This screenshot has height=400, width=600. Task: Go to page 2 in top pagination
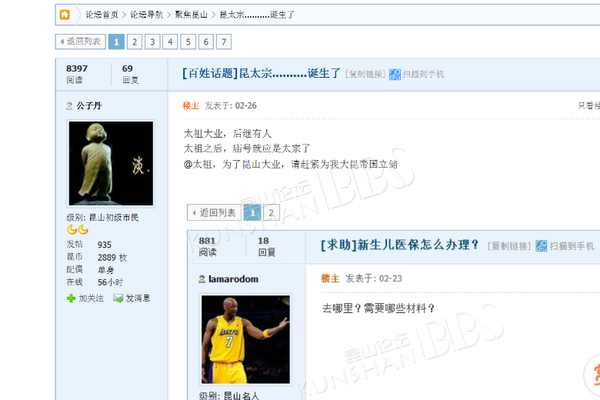tap(134, 42)
